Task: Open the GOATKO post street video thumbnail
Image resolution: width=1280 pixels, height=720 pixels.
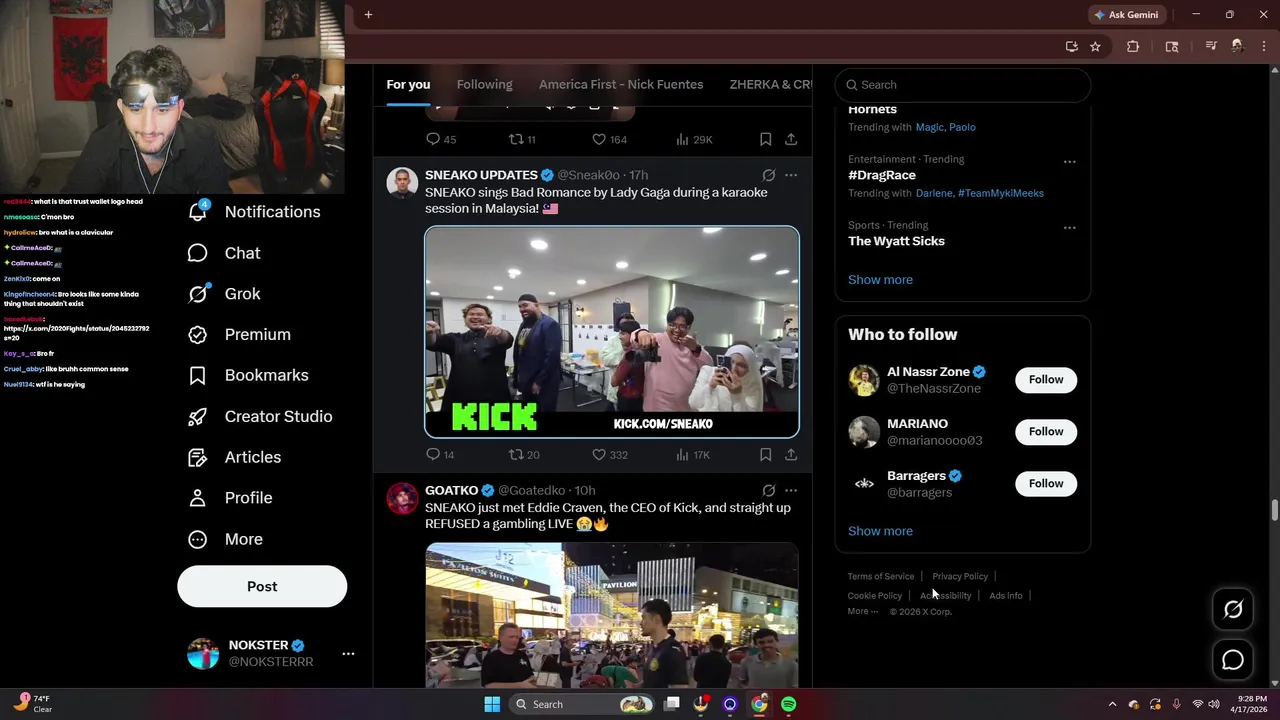Action: click(612, 615)
